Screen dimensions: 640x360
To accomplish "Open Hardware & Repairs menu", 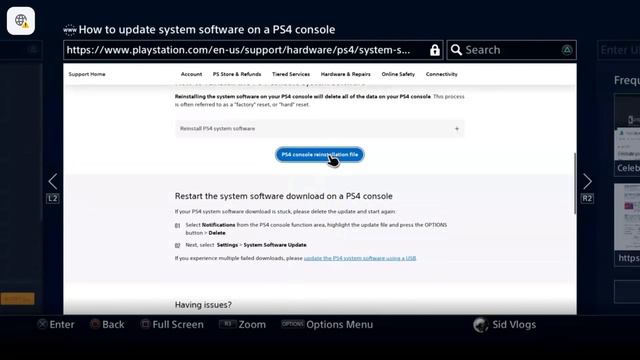I will point(346,74).
